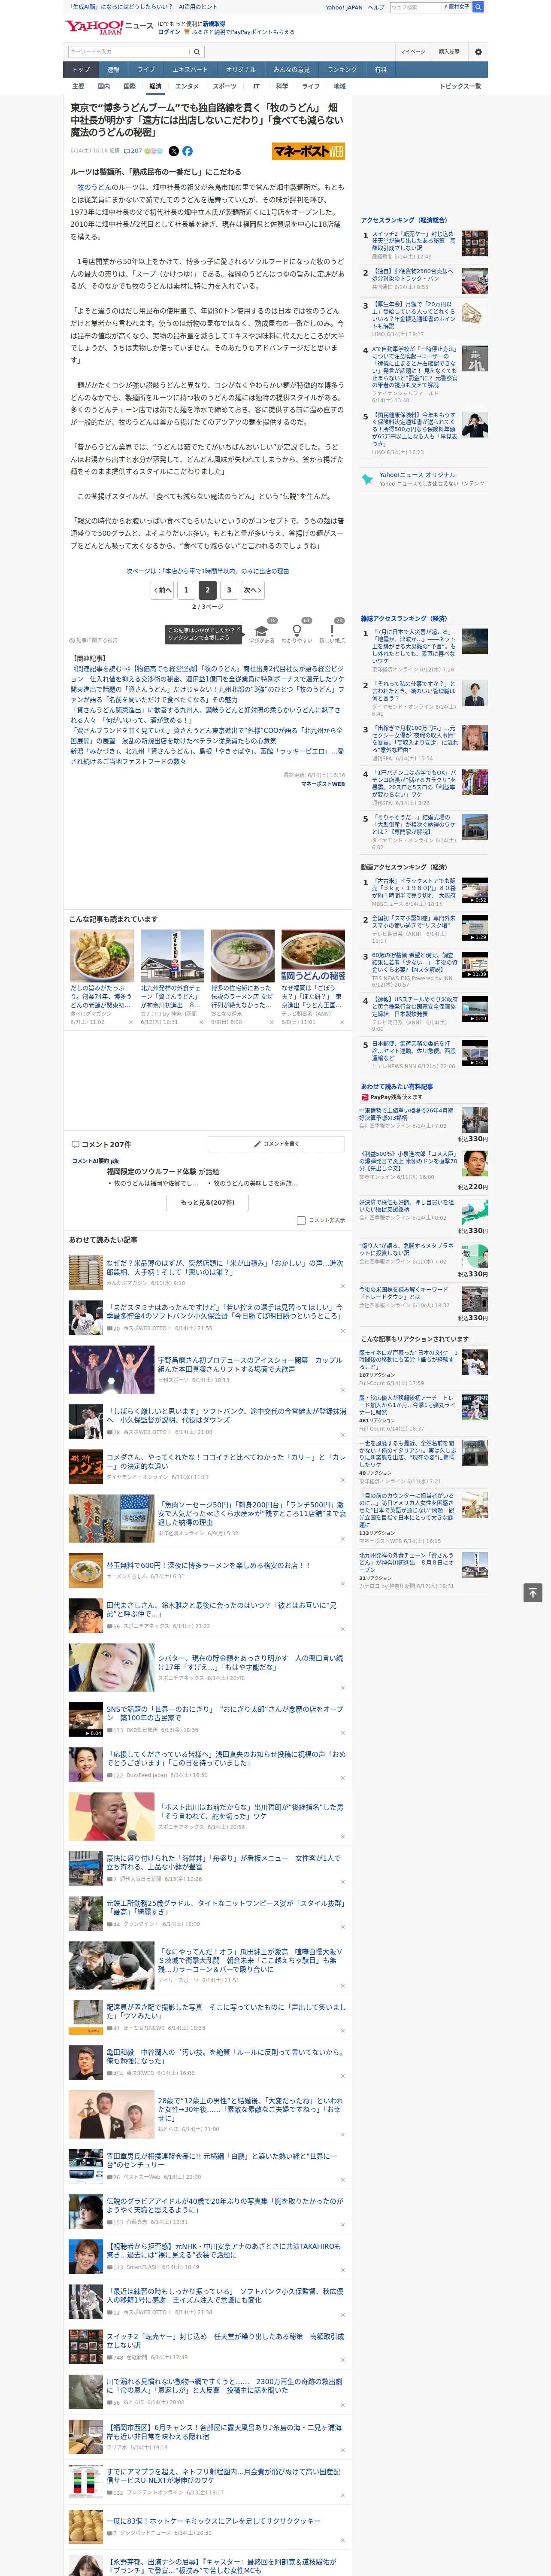Open the 国内 category
551x2576 pixels.
(103, 86)
